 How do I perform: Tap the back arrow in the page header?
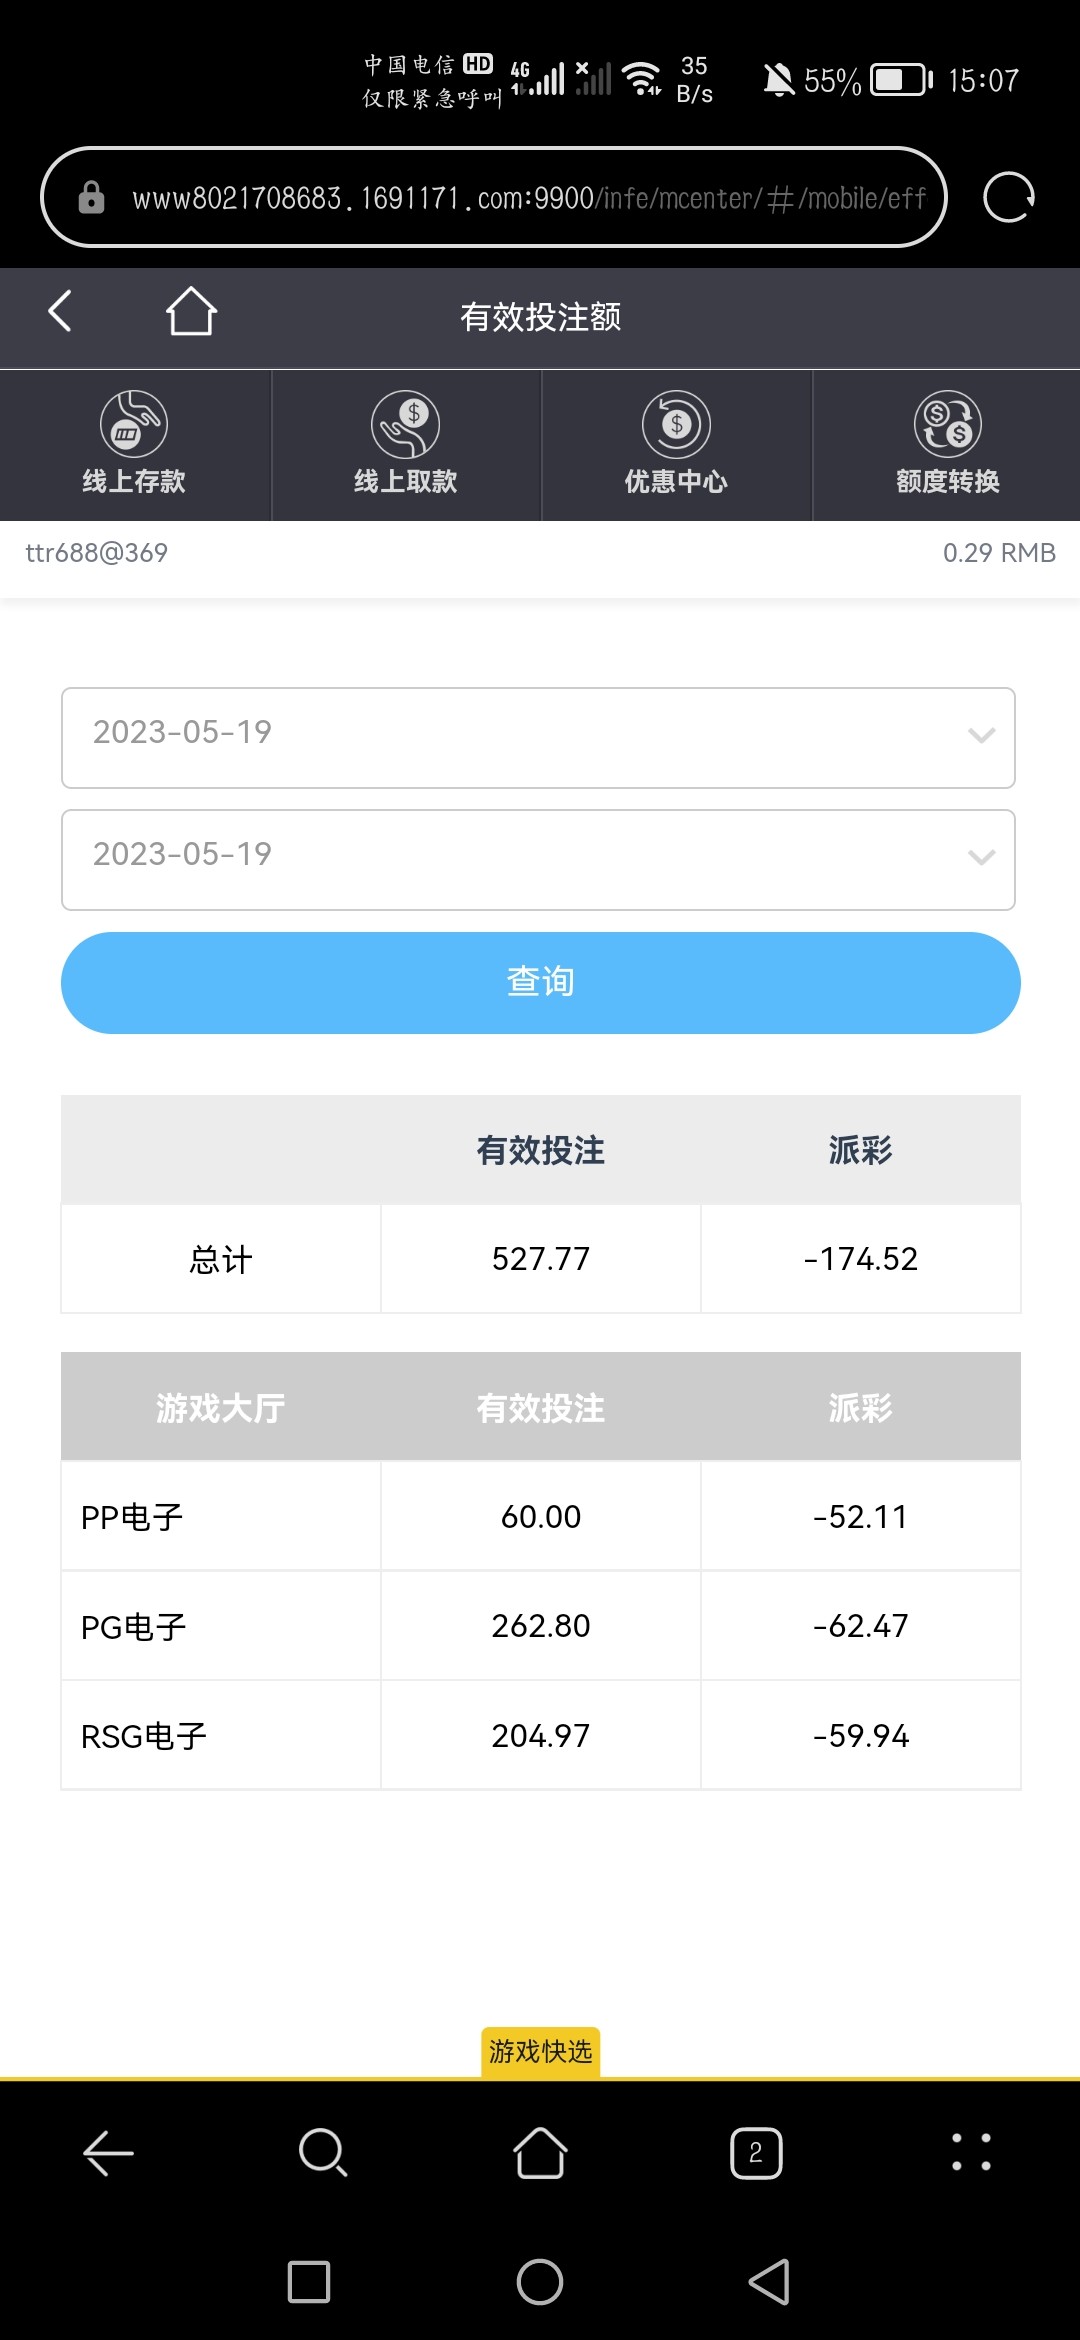(x=60, y=313)
